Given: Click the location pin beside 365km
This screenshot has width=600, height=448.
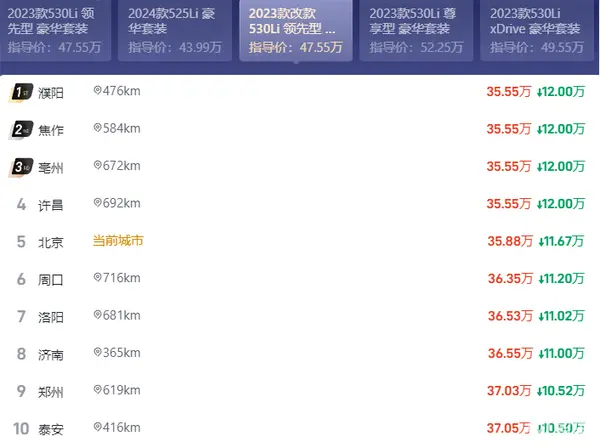Looking at the screenshot, I should coord(98,352).
